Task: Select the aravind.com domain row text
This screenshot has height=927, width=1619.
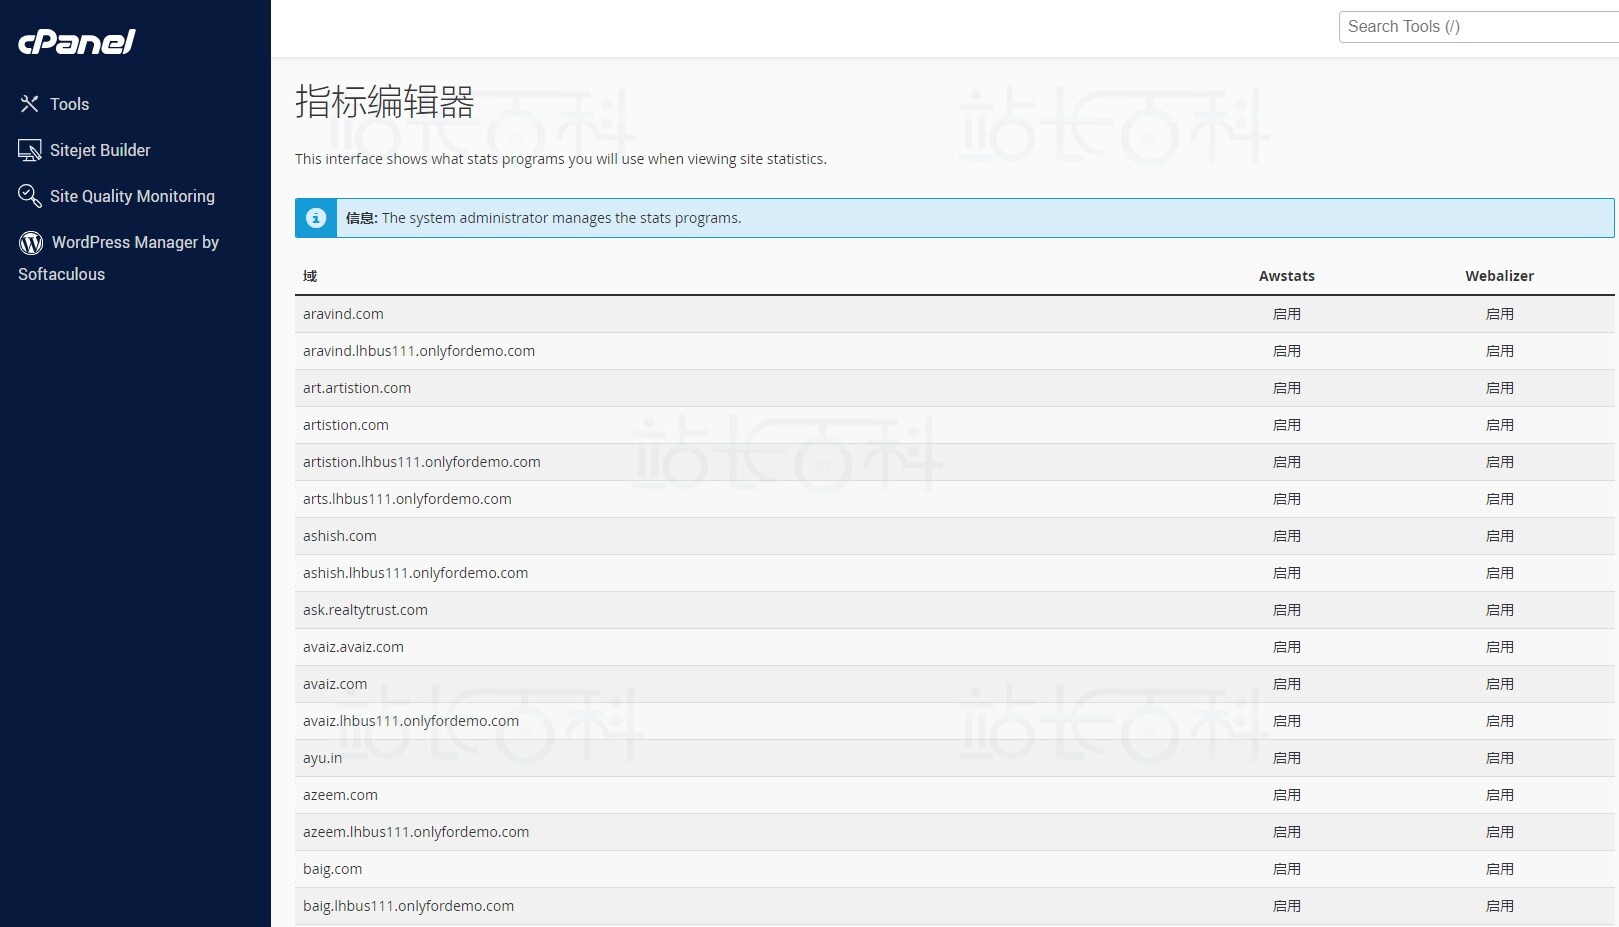Action: 343,314
